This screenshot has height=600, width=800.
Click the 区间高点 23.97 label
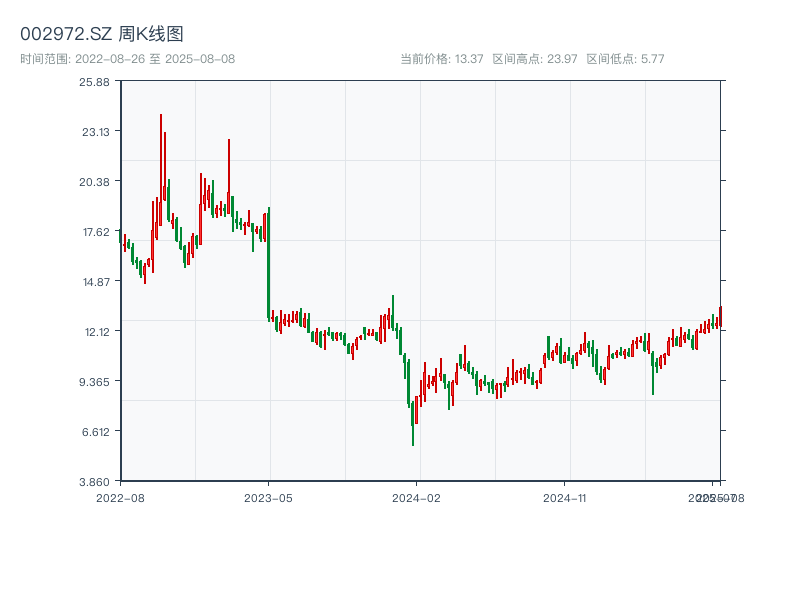pos(535,59)
